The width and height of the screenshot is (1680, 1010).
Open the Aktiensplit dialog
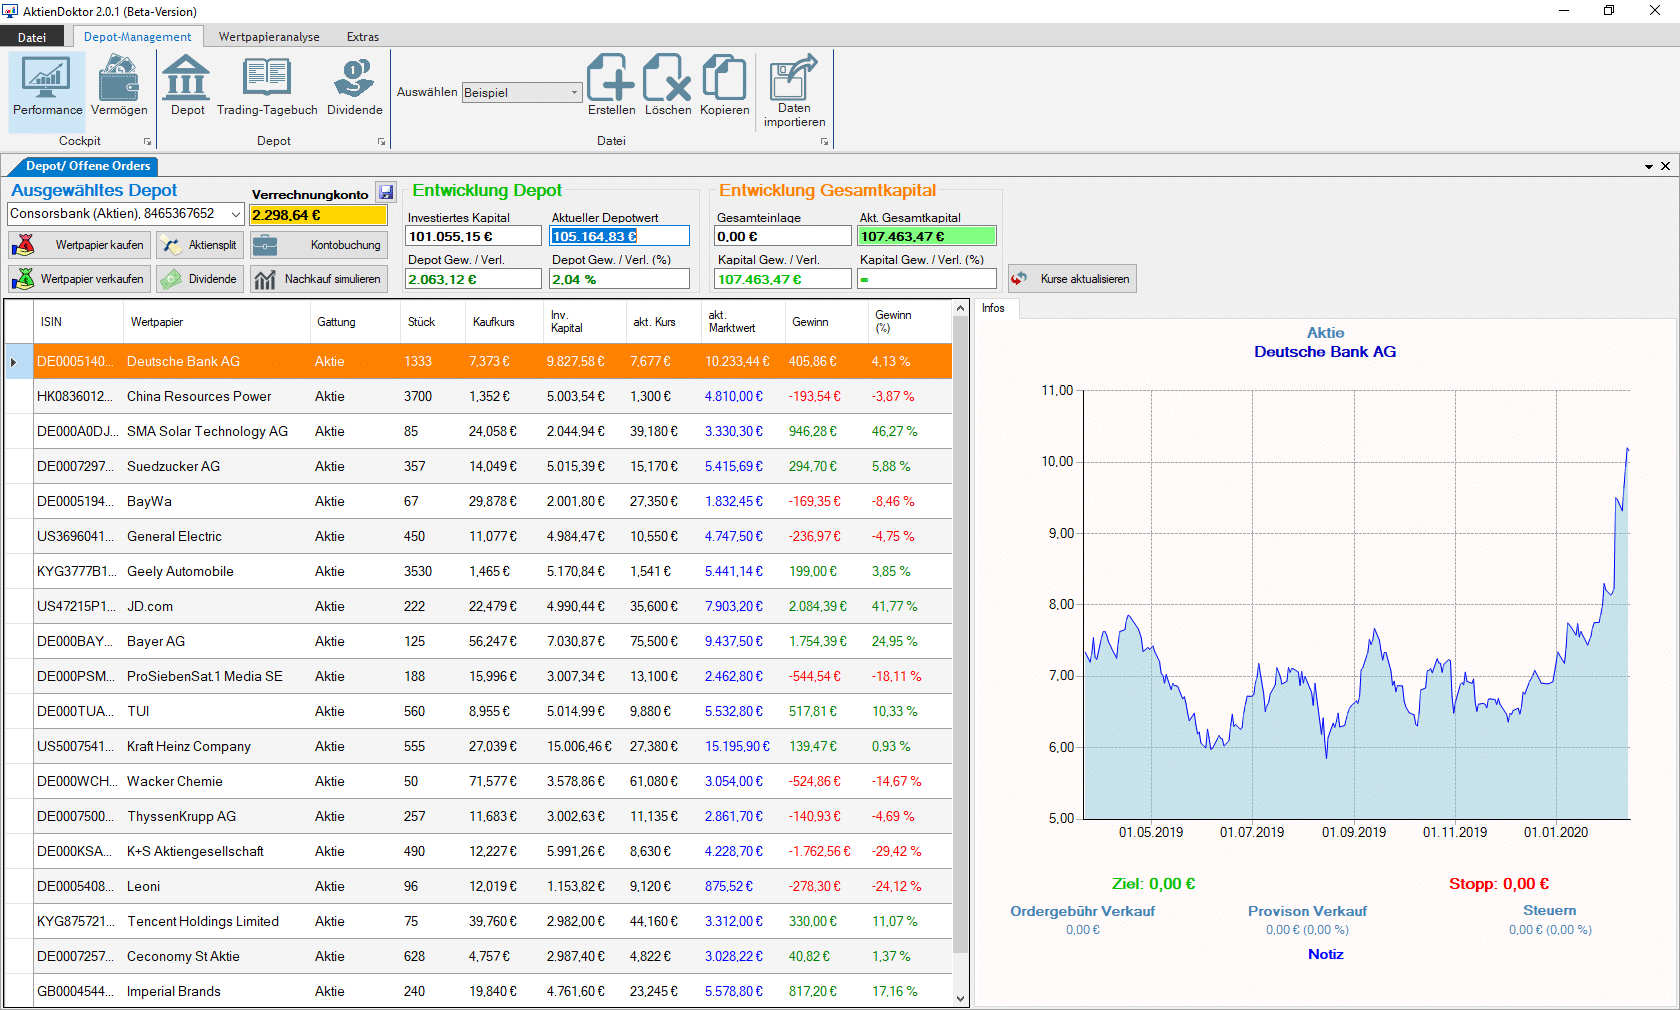[x=200, y=245]
